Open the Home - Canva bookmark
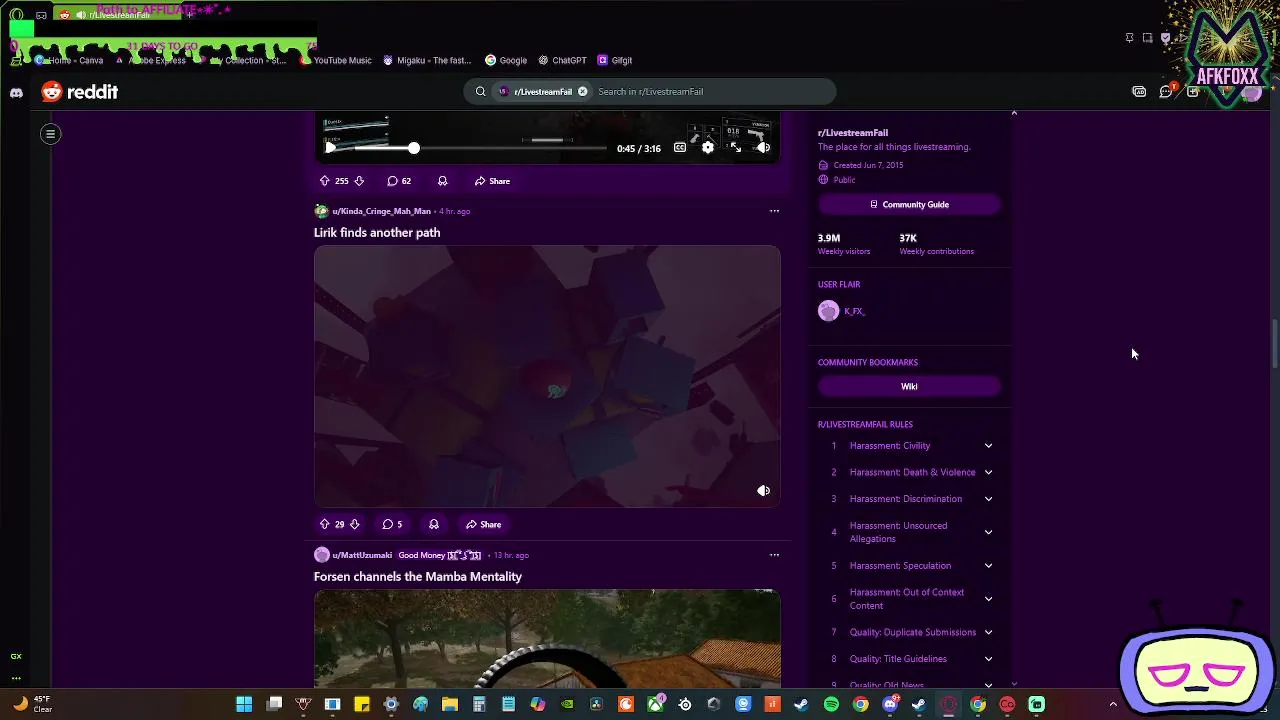The width and height of the screenshot is (1280, 720). coord(70,60)
